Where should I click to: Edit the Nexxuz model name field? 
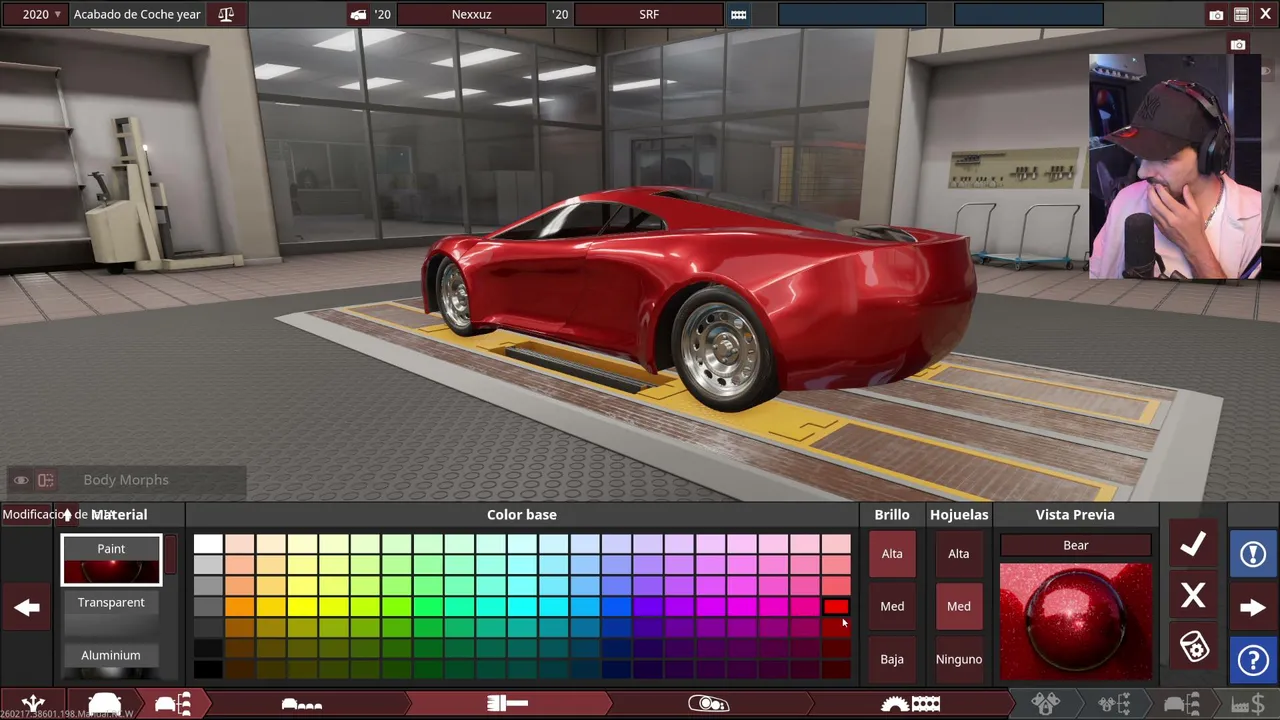(x=472, y=15)
